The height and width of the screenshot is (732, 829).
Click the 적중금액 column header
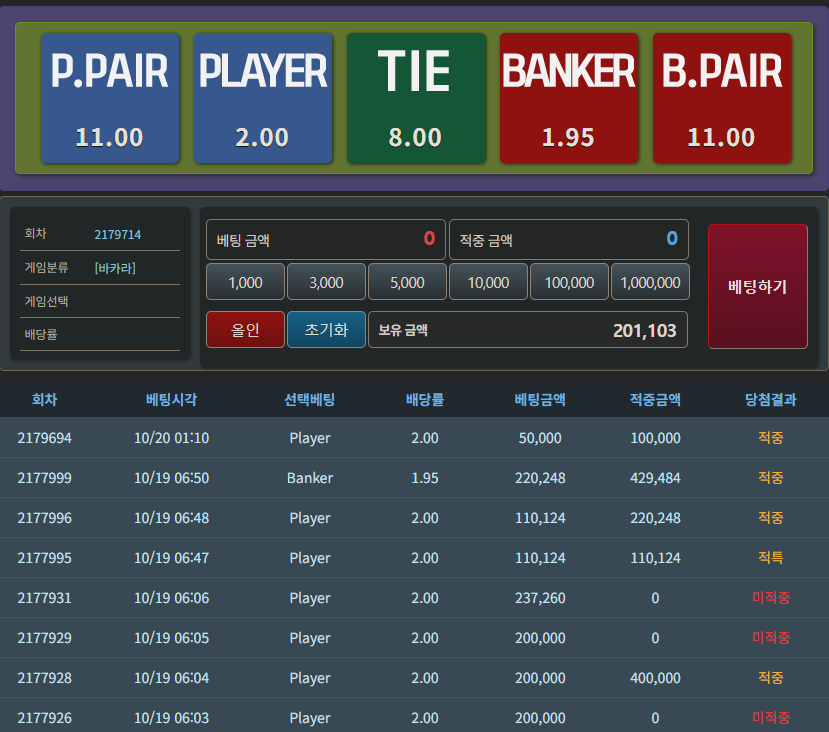[x=655, y=399]
